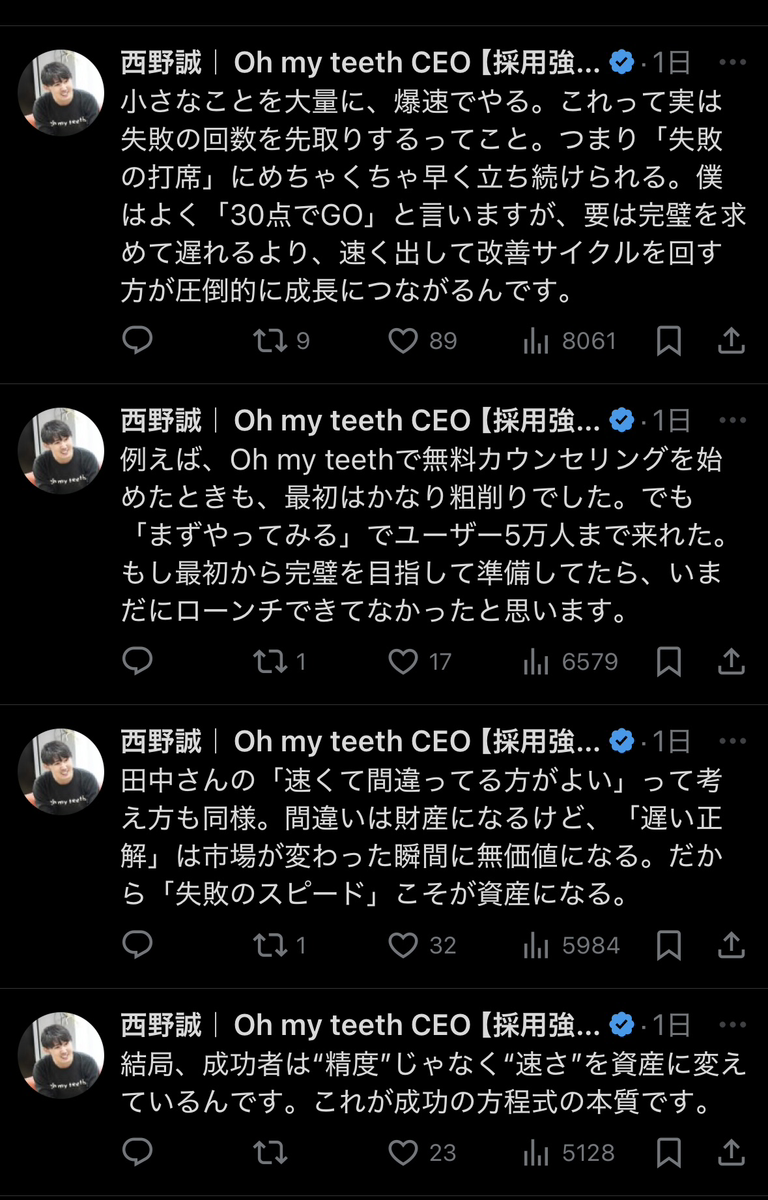Screen dimensions: 768x1200
Task: View analytics showing 8061 impressions
Action: pos(537,341)
